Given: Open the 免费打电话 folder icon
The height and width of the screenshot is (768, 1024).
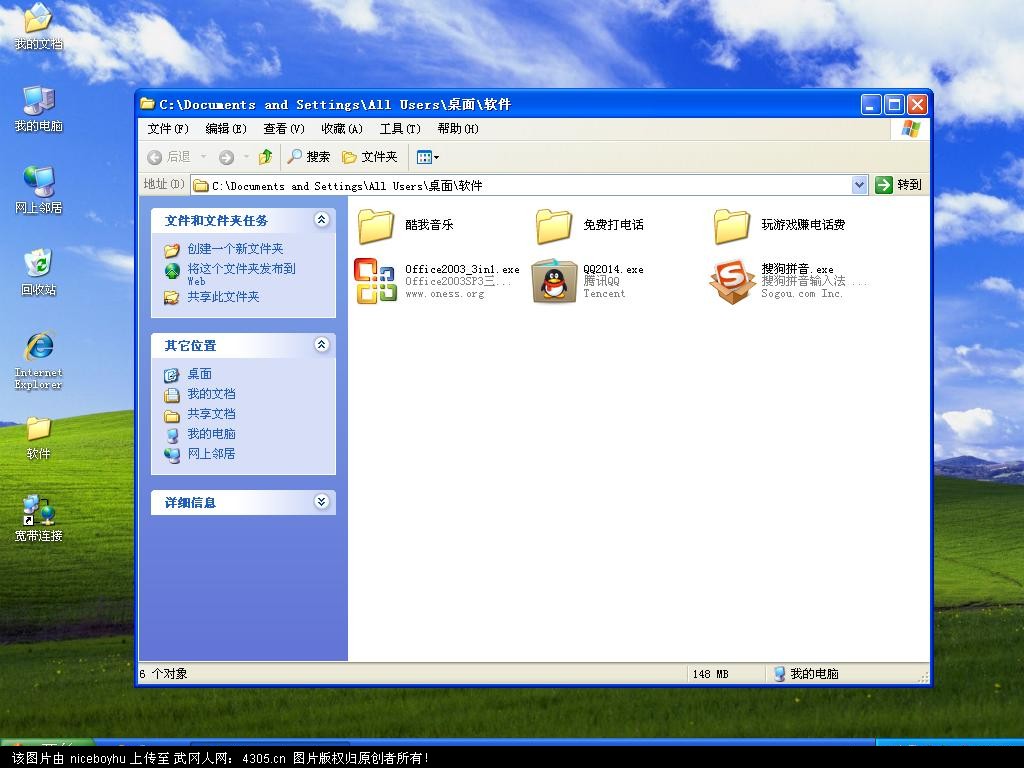Looking at the screenshot, I should pyautogui.click(x=554, y=226).
